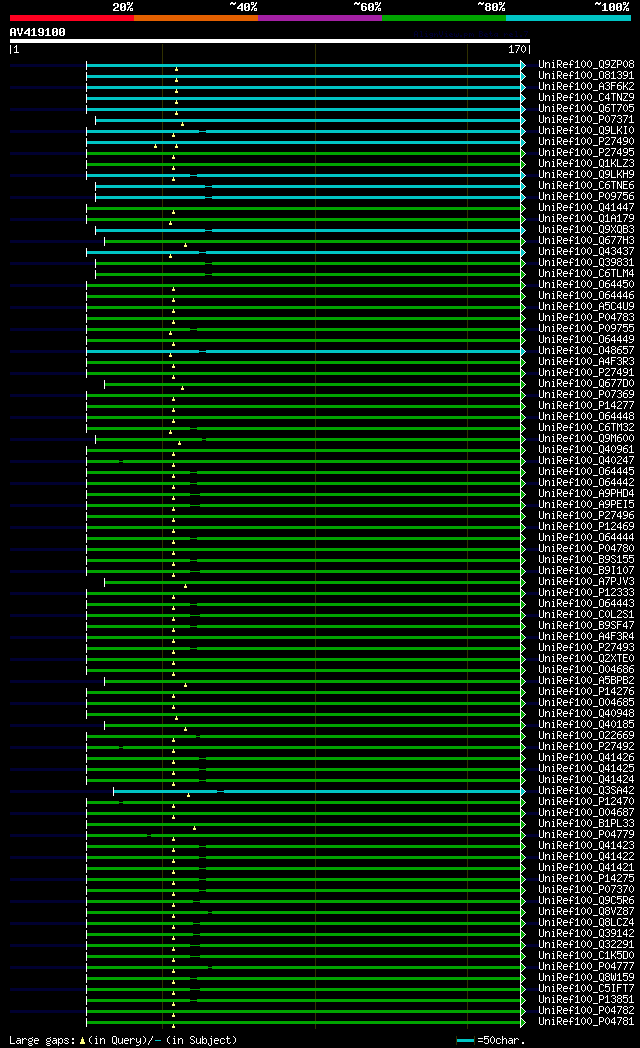Choose the UniRef100_P12333 entry
This screenshot has width=640, height=1048.
[587, 593]
